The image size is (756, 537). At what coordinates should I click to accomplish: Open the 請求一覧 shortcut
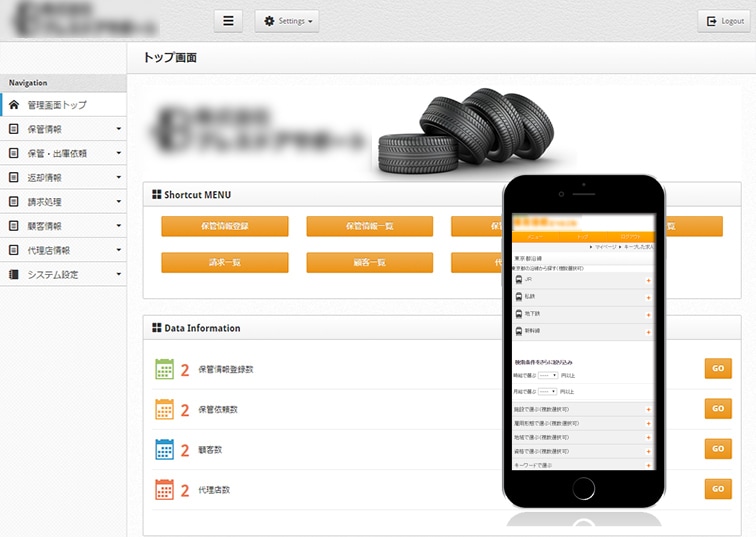pos(225,263)
